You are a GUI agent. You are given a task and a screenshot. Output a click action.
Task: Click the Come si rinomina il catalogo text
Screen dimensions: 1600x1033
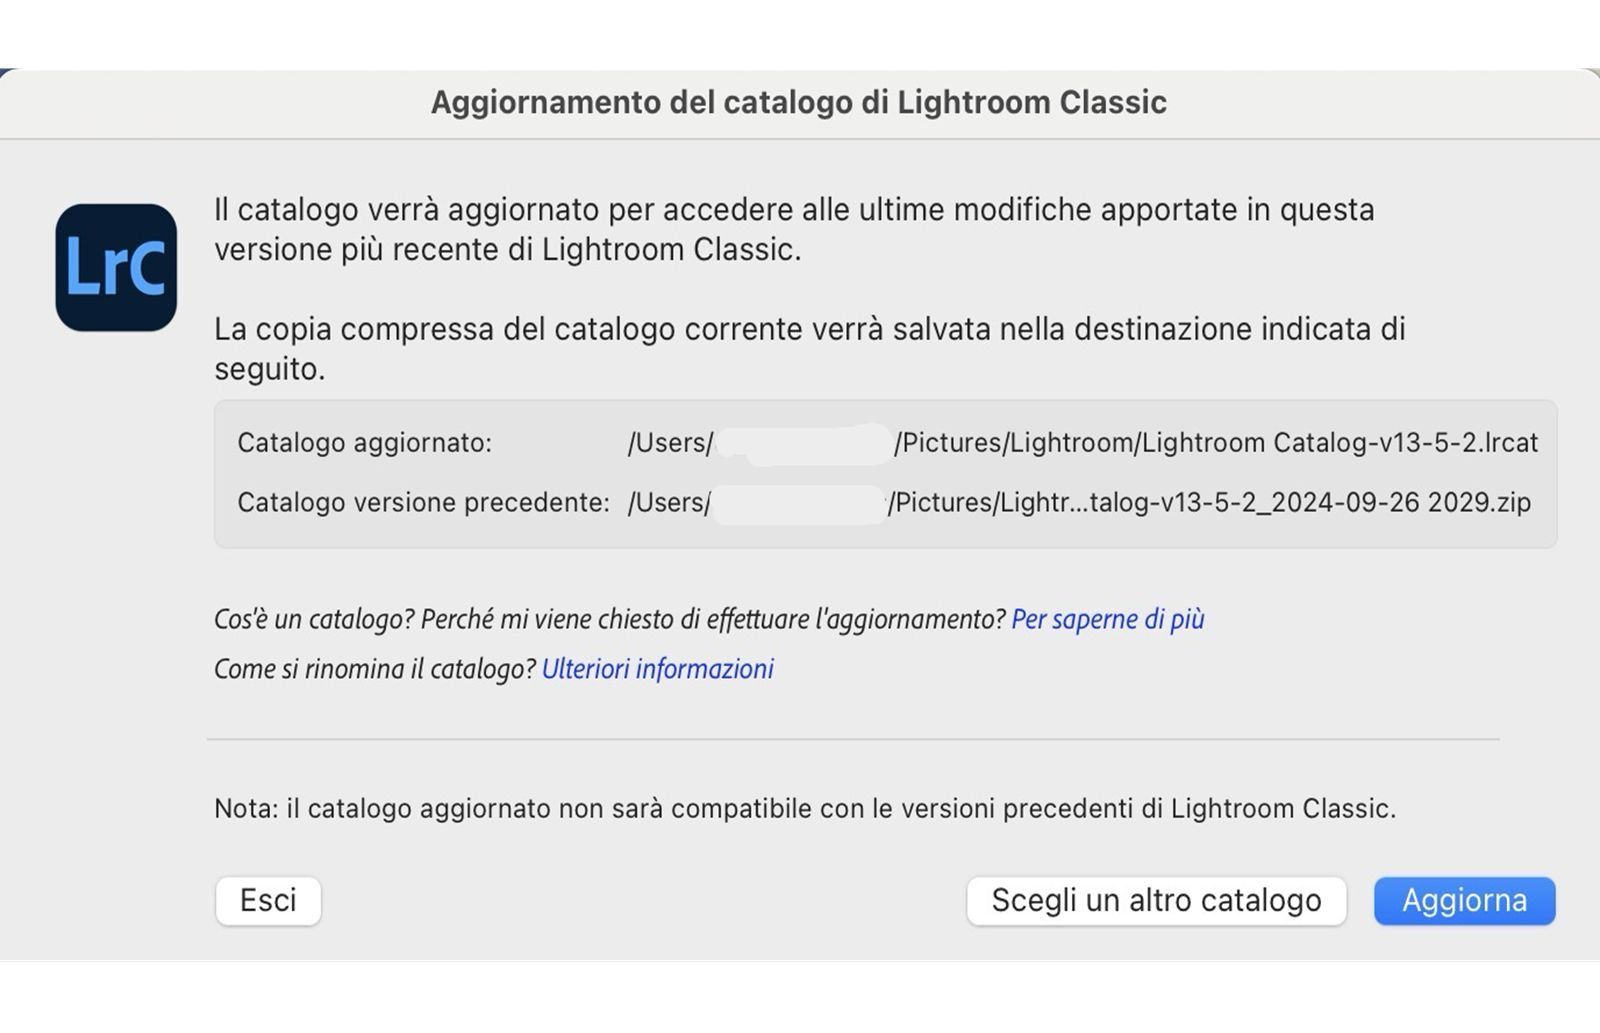pyautogui.click(x=370, y=668)
